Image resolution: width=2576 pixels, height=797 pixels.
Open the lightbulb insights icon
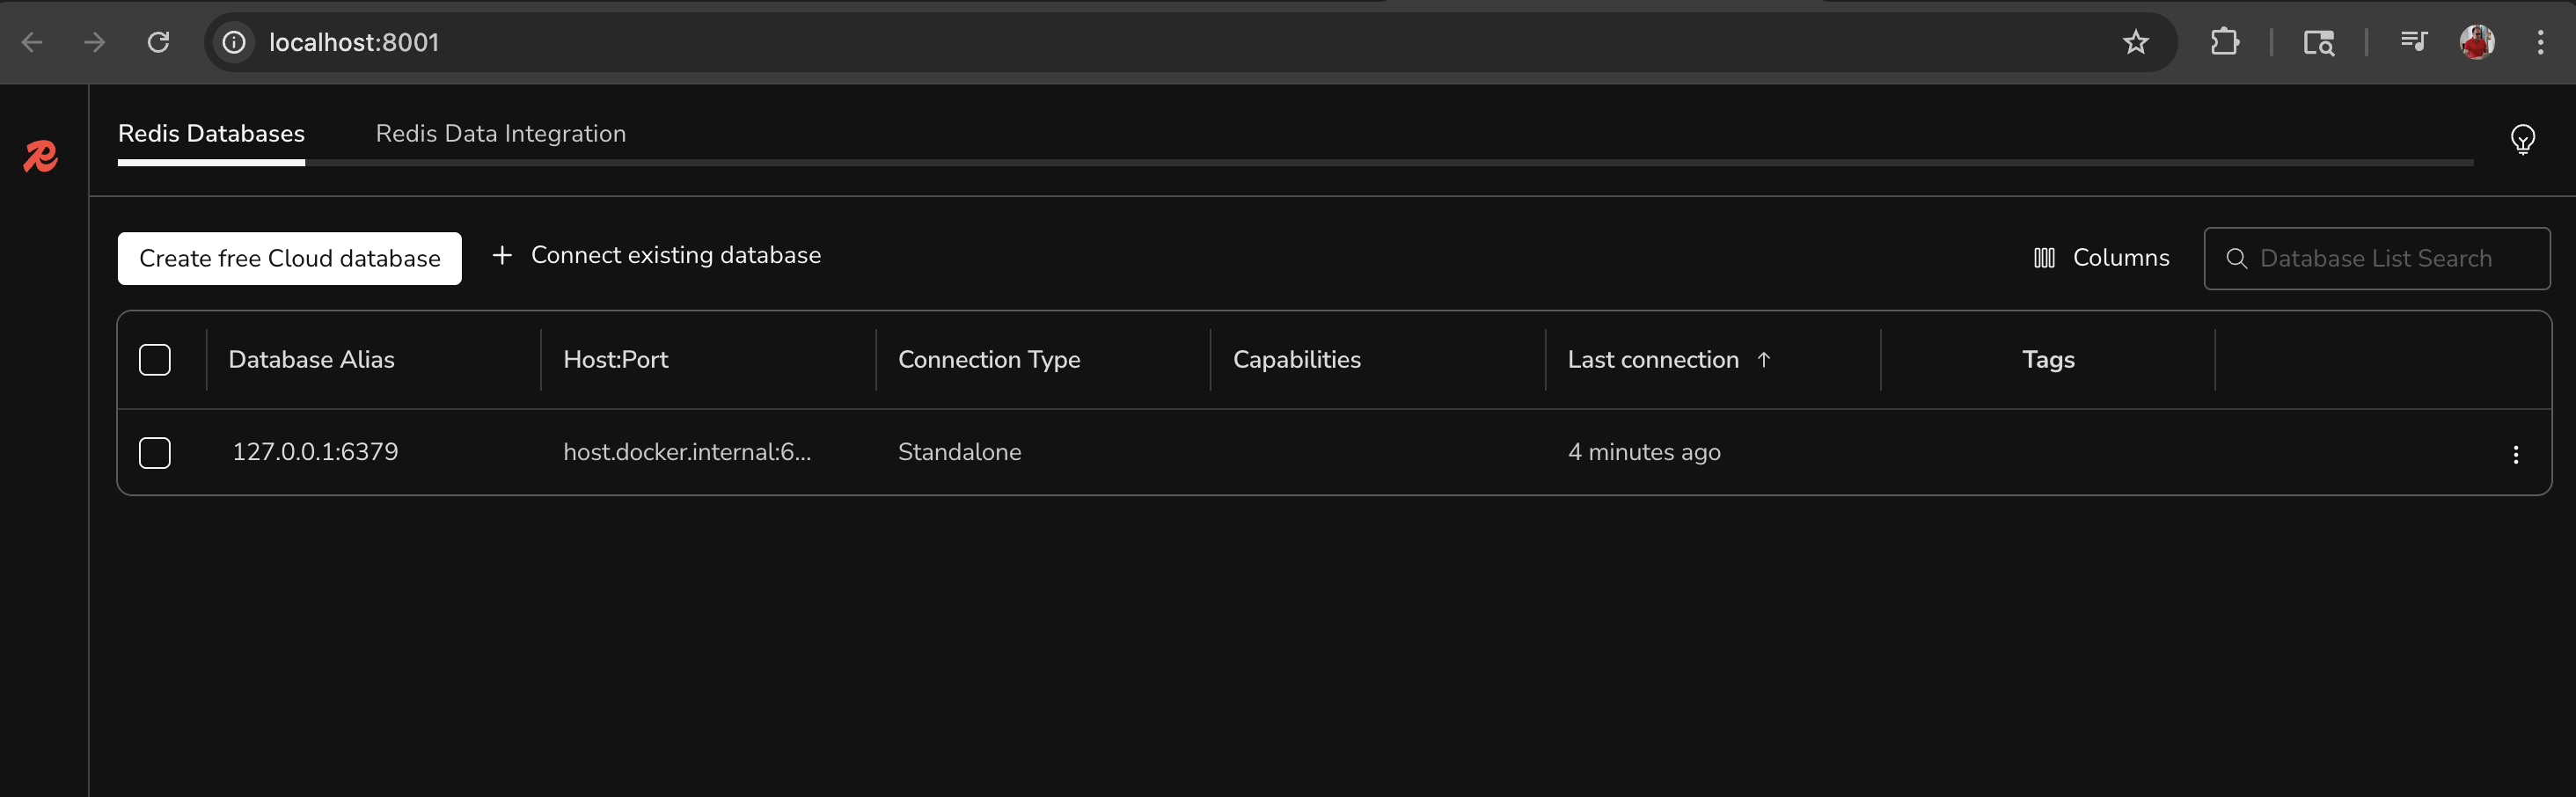click(x=2522, y=139)
